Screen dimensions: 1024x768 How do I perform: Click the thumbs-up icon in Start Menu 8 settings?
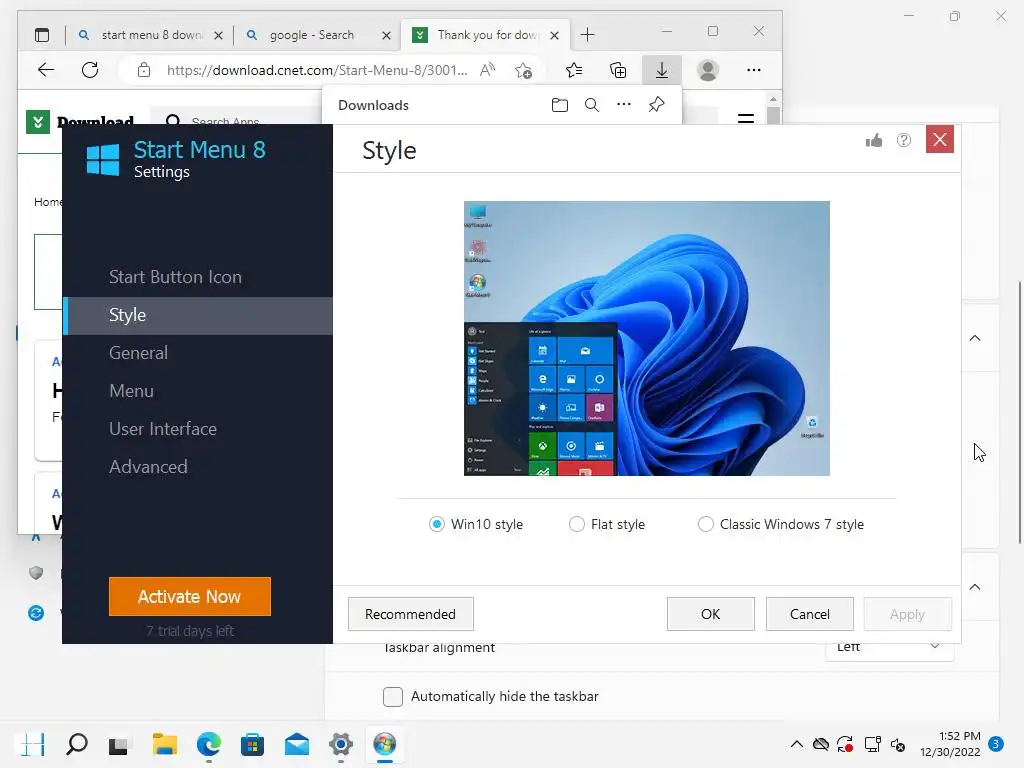click(x=874, y=140)
